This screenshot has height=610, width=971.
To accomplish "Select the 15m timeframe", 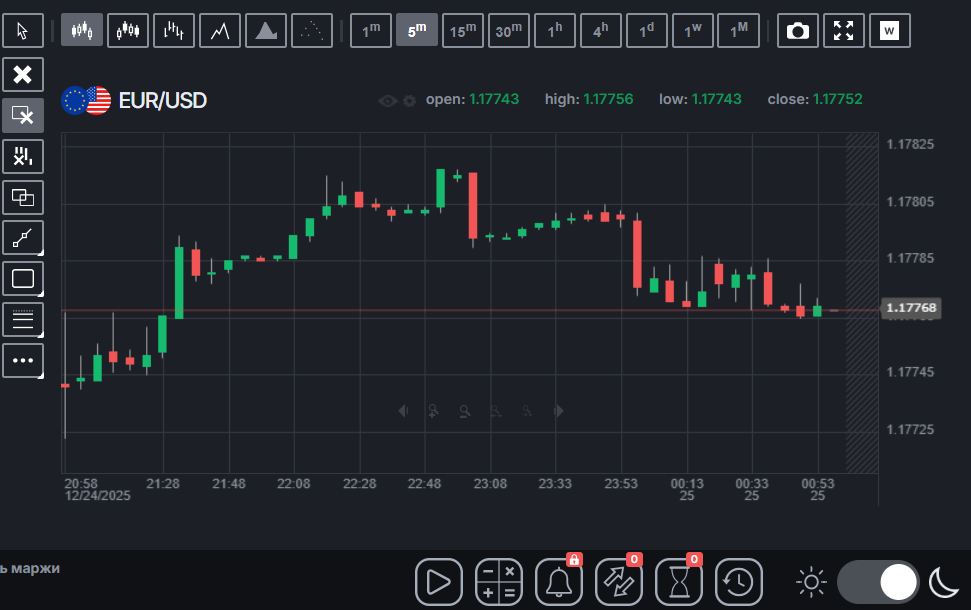I will (x=463, y=30).
